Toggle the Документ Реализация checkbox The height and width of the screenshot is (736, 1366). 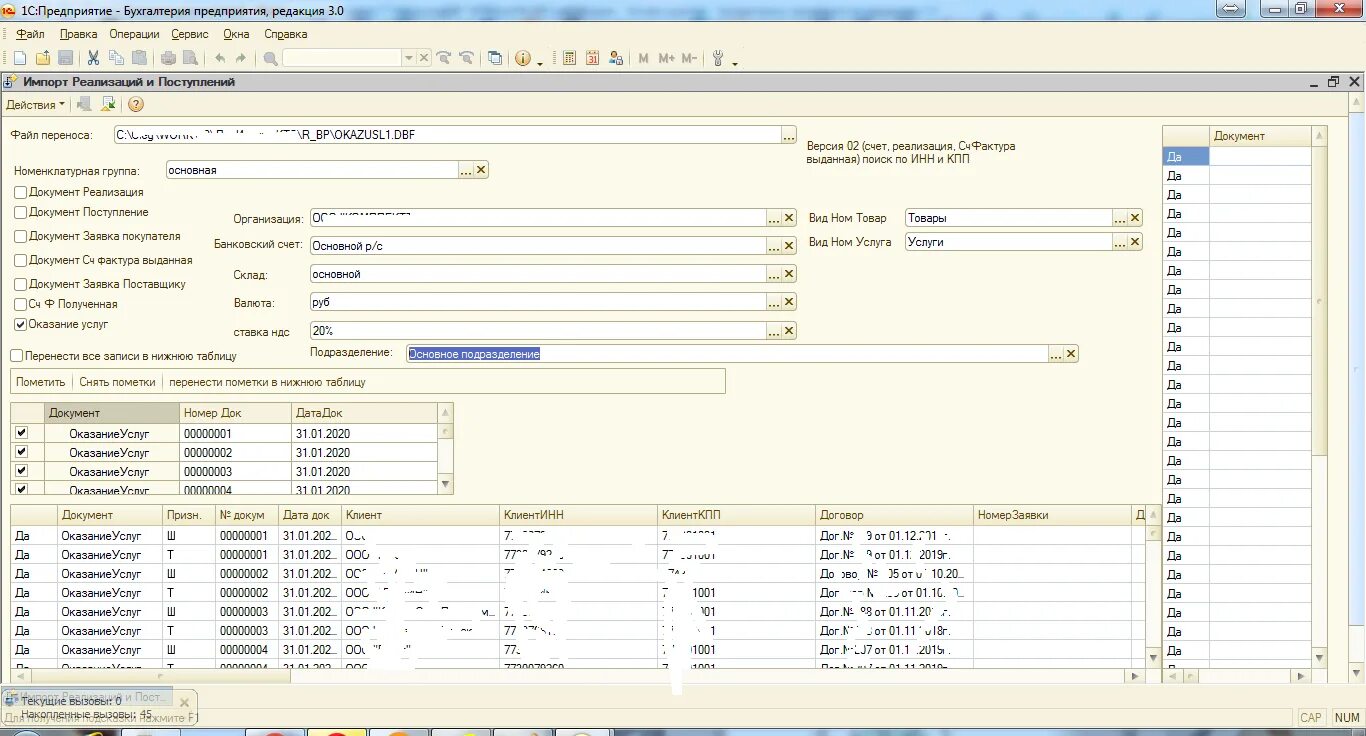pos(21,192)
